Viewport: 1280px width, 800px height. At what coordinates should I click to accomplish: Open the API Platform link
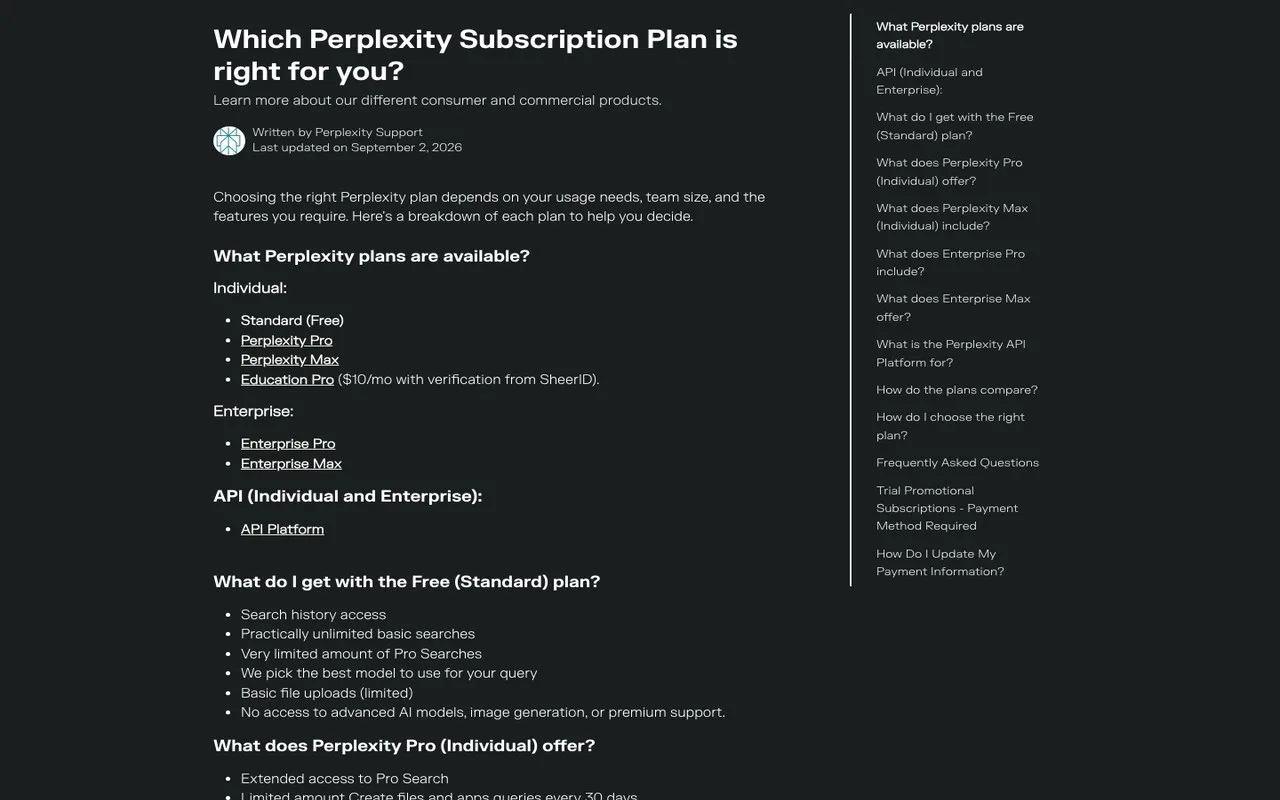coord(282,529)
